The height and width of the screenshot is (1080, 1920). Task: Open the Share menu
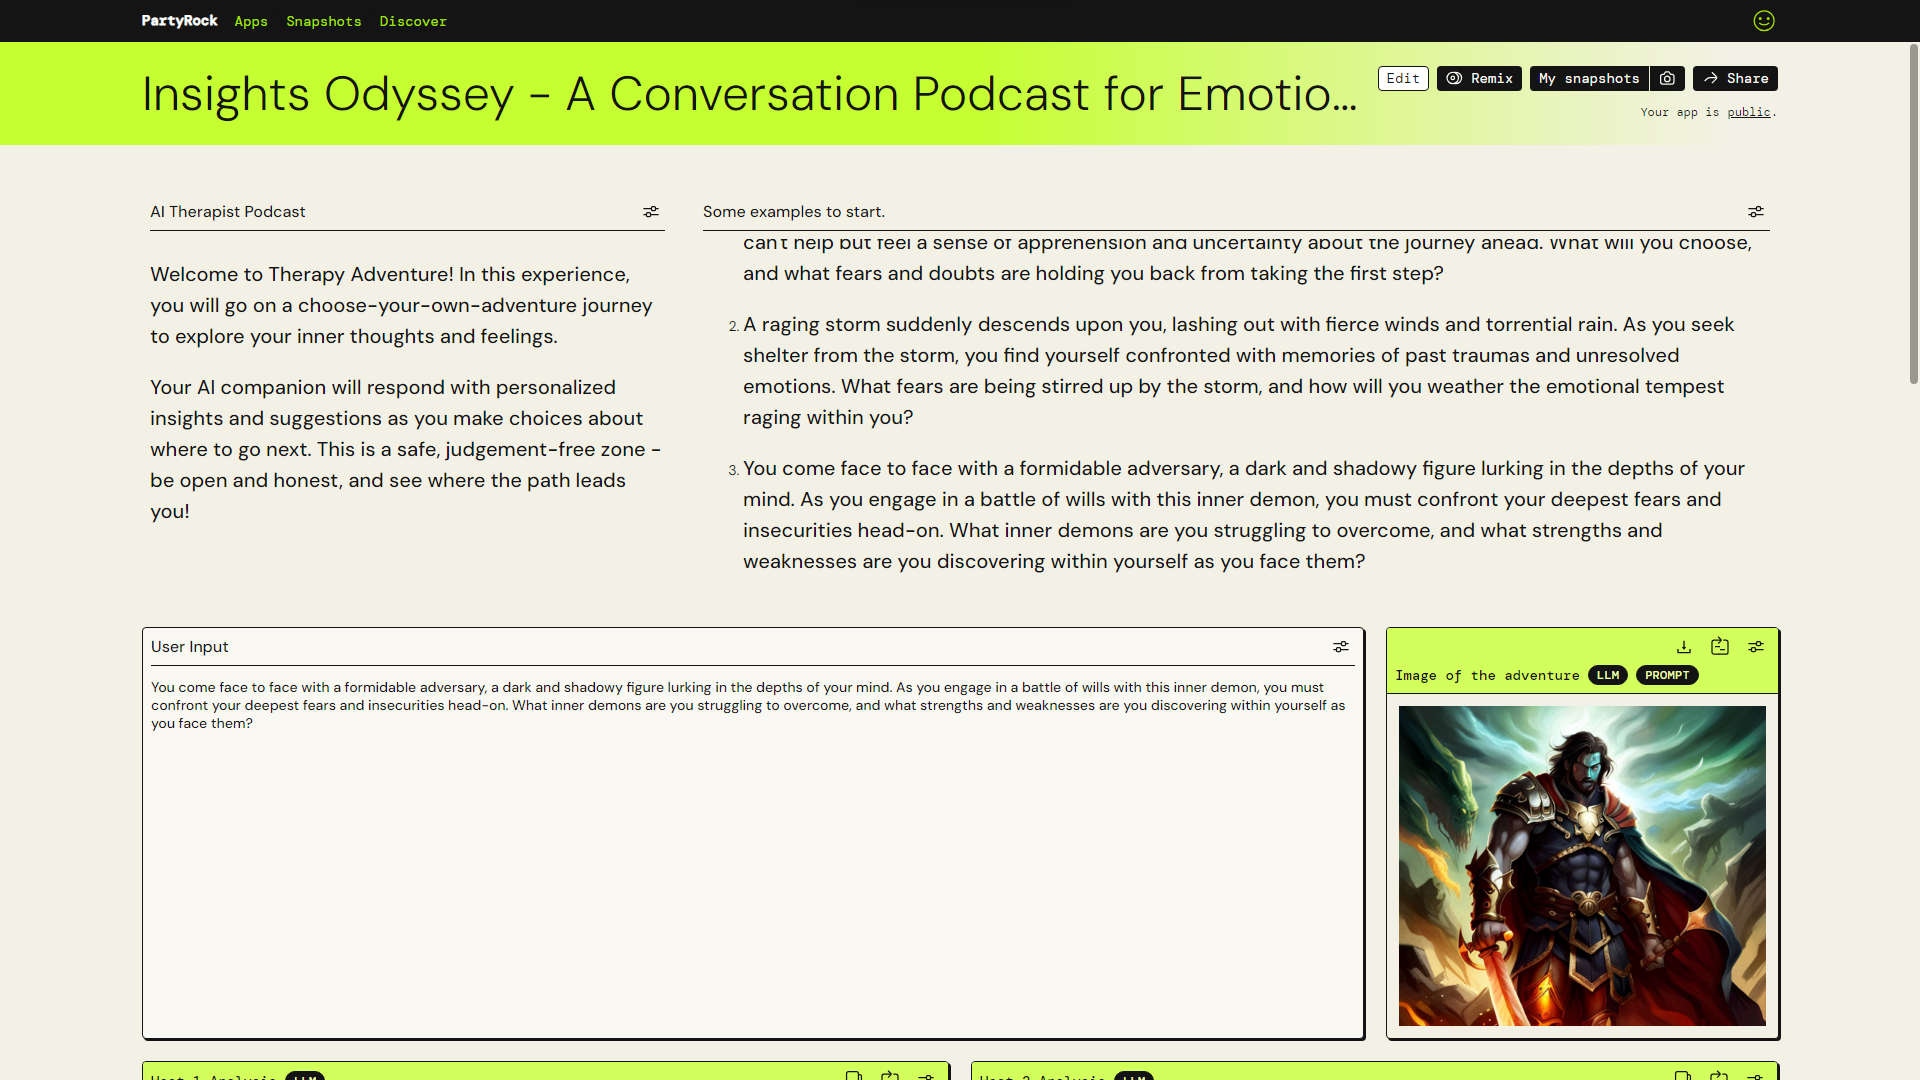point(1734,78)
